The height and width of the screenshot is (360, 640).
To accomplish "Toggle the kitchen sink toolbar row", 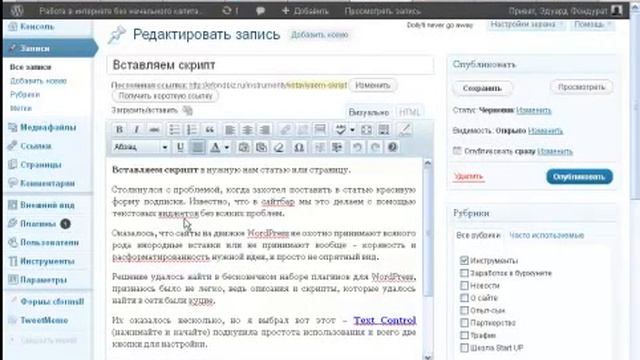I will pos(384,130).
